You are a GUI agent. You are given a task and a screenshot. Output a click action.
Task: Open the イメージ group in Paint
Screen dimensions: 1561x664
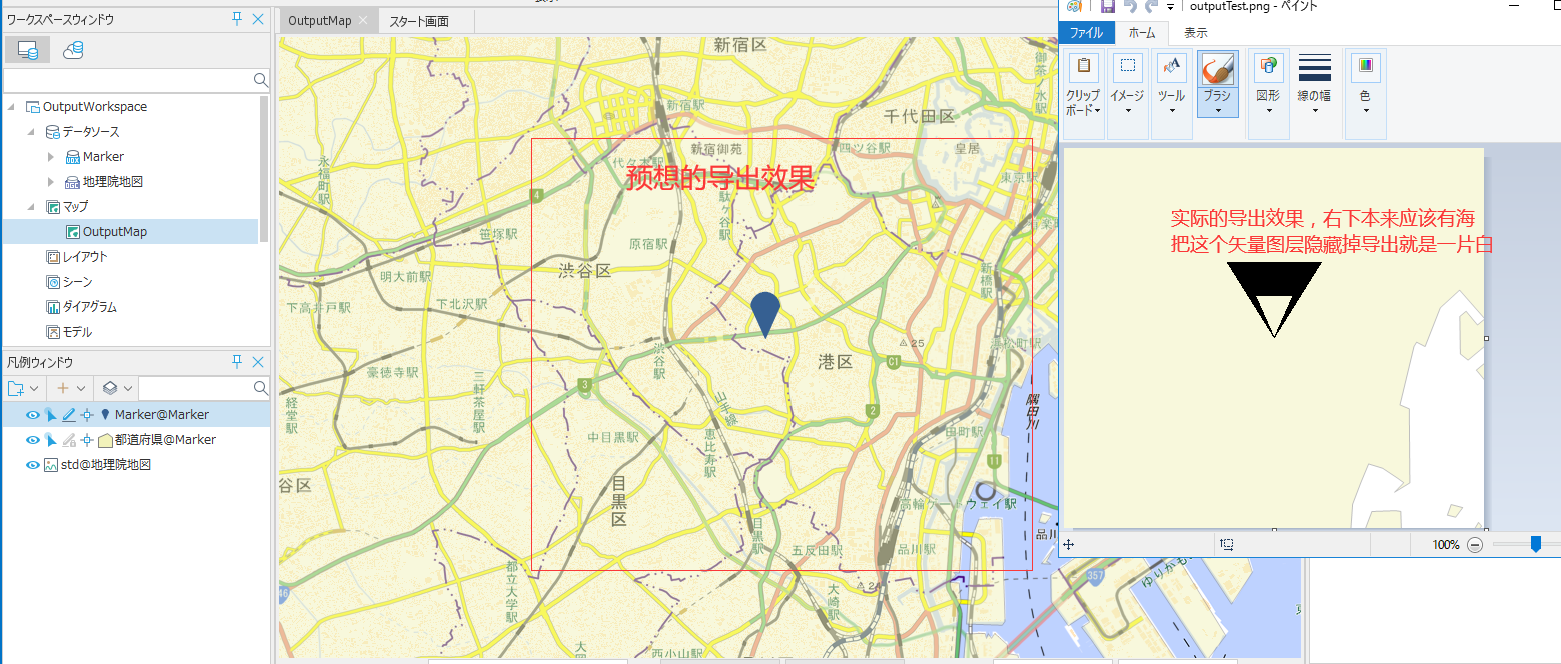coord(1127,94)
